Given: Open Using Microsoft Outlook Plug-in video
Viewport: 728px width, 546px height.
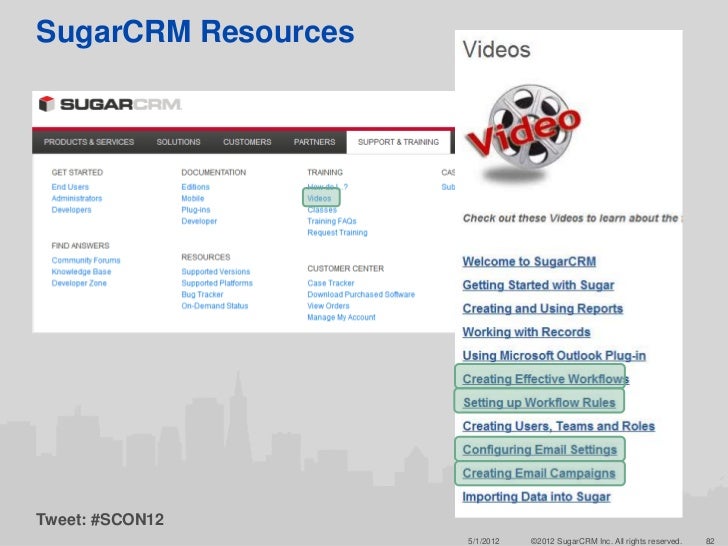Looking at the screenshot, I should click(x=554, y=356).
